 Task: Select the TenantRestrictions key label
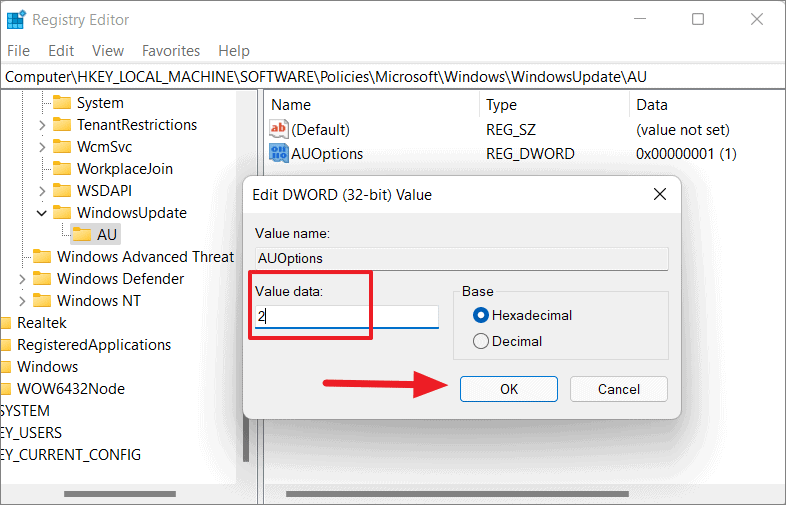tap(137, 124)
